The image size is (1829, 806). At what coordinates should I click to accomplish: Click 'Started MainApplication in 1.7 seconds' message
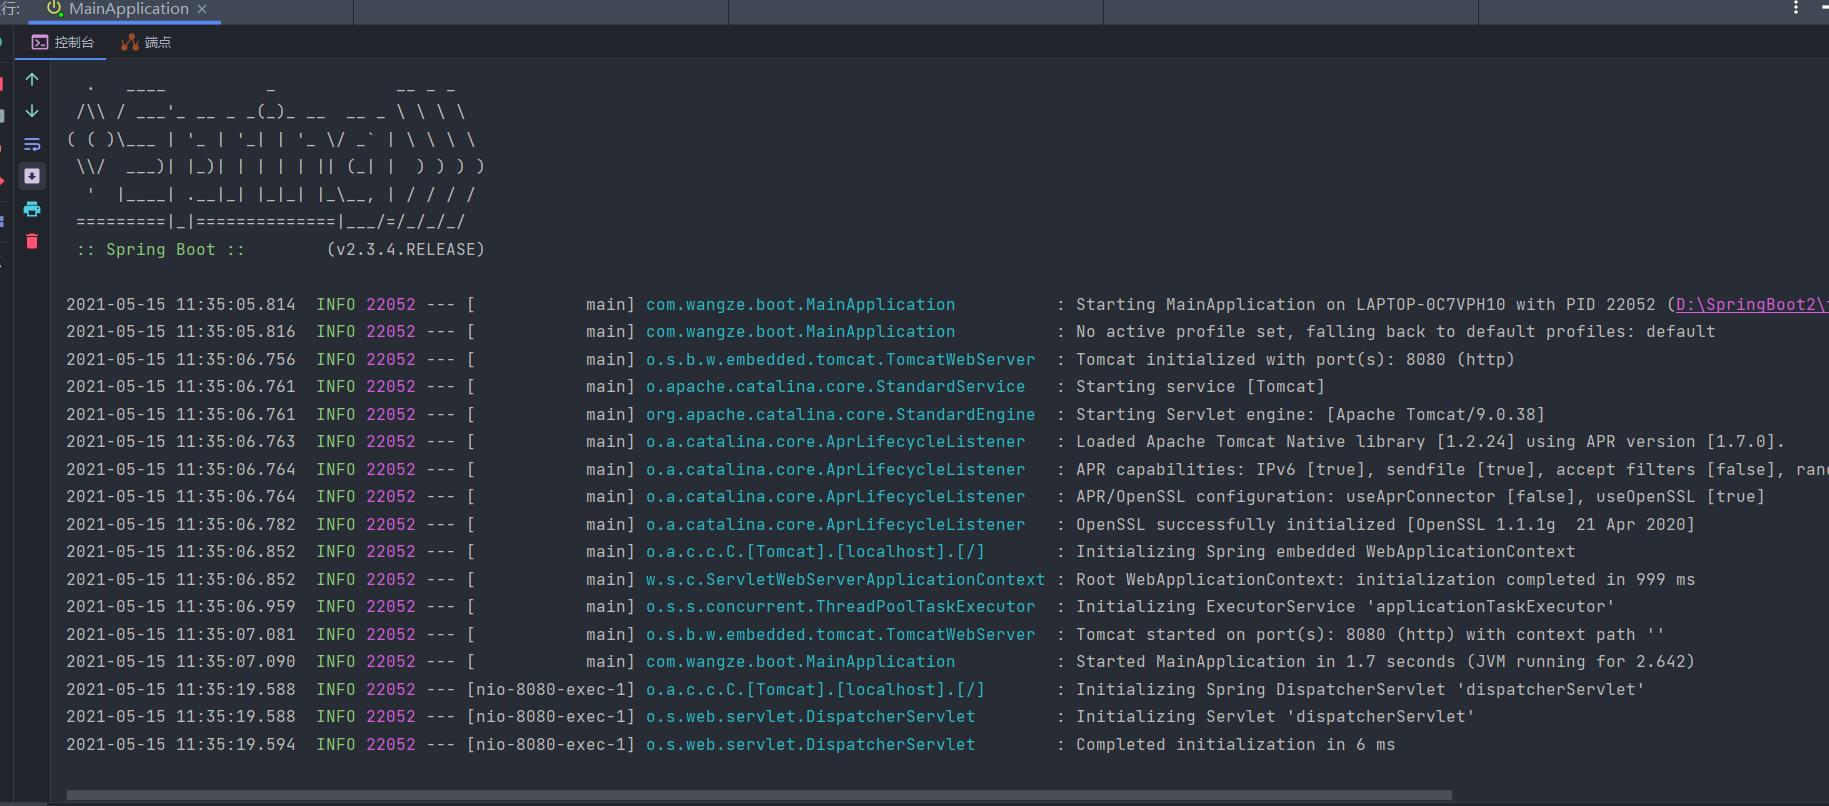1385,661
